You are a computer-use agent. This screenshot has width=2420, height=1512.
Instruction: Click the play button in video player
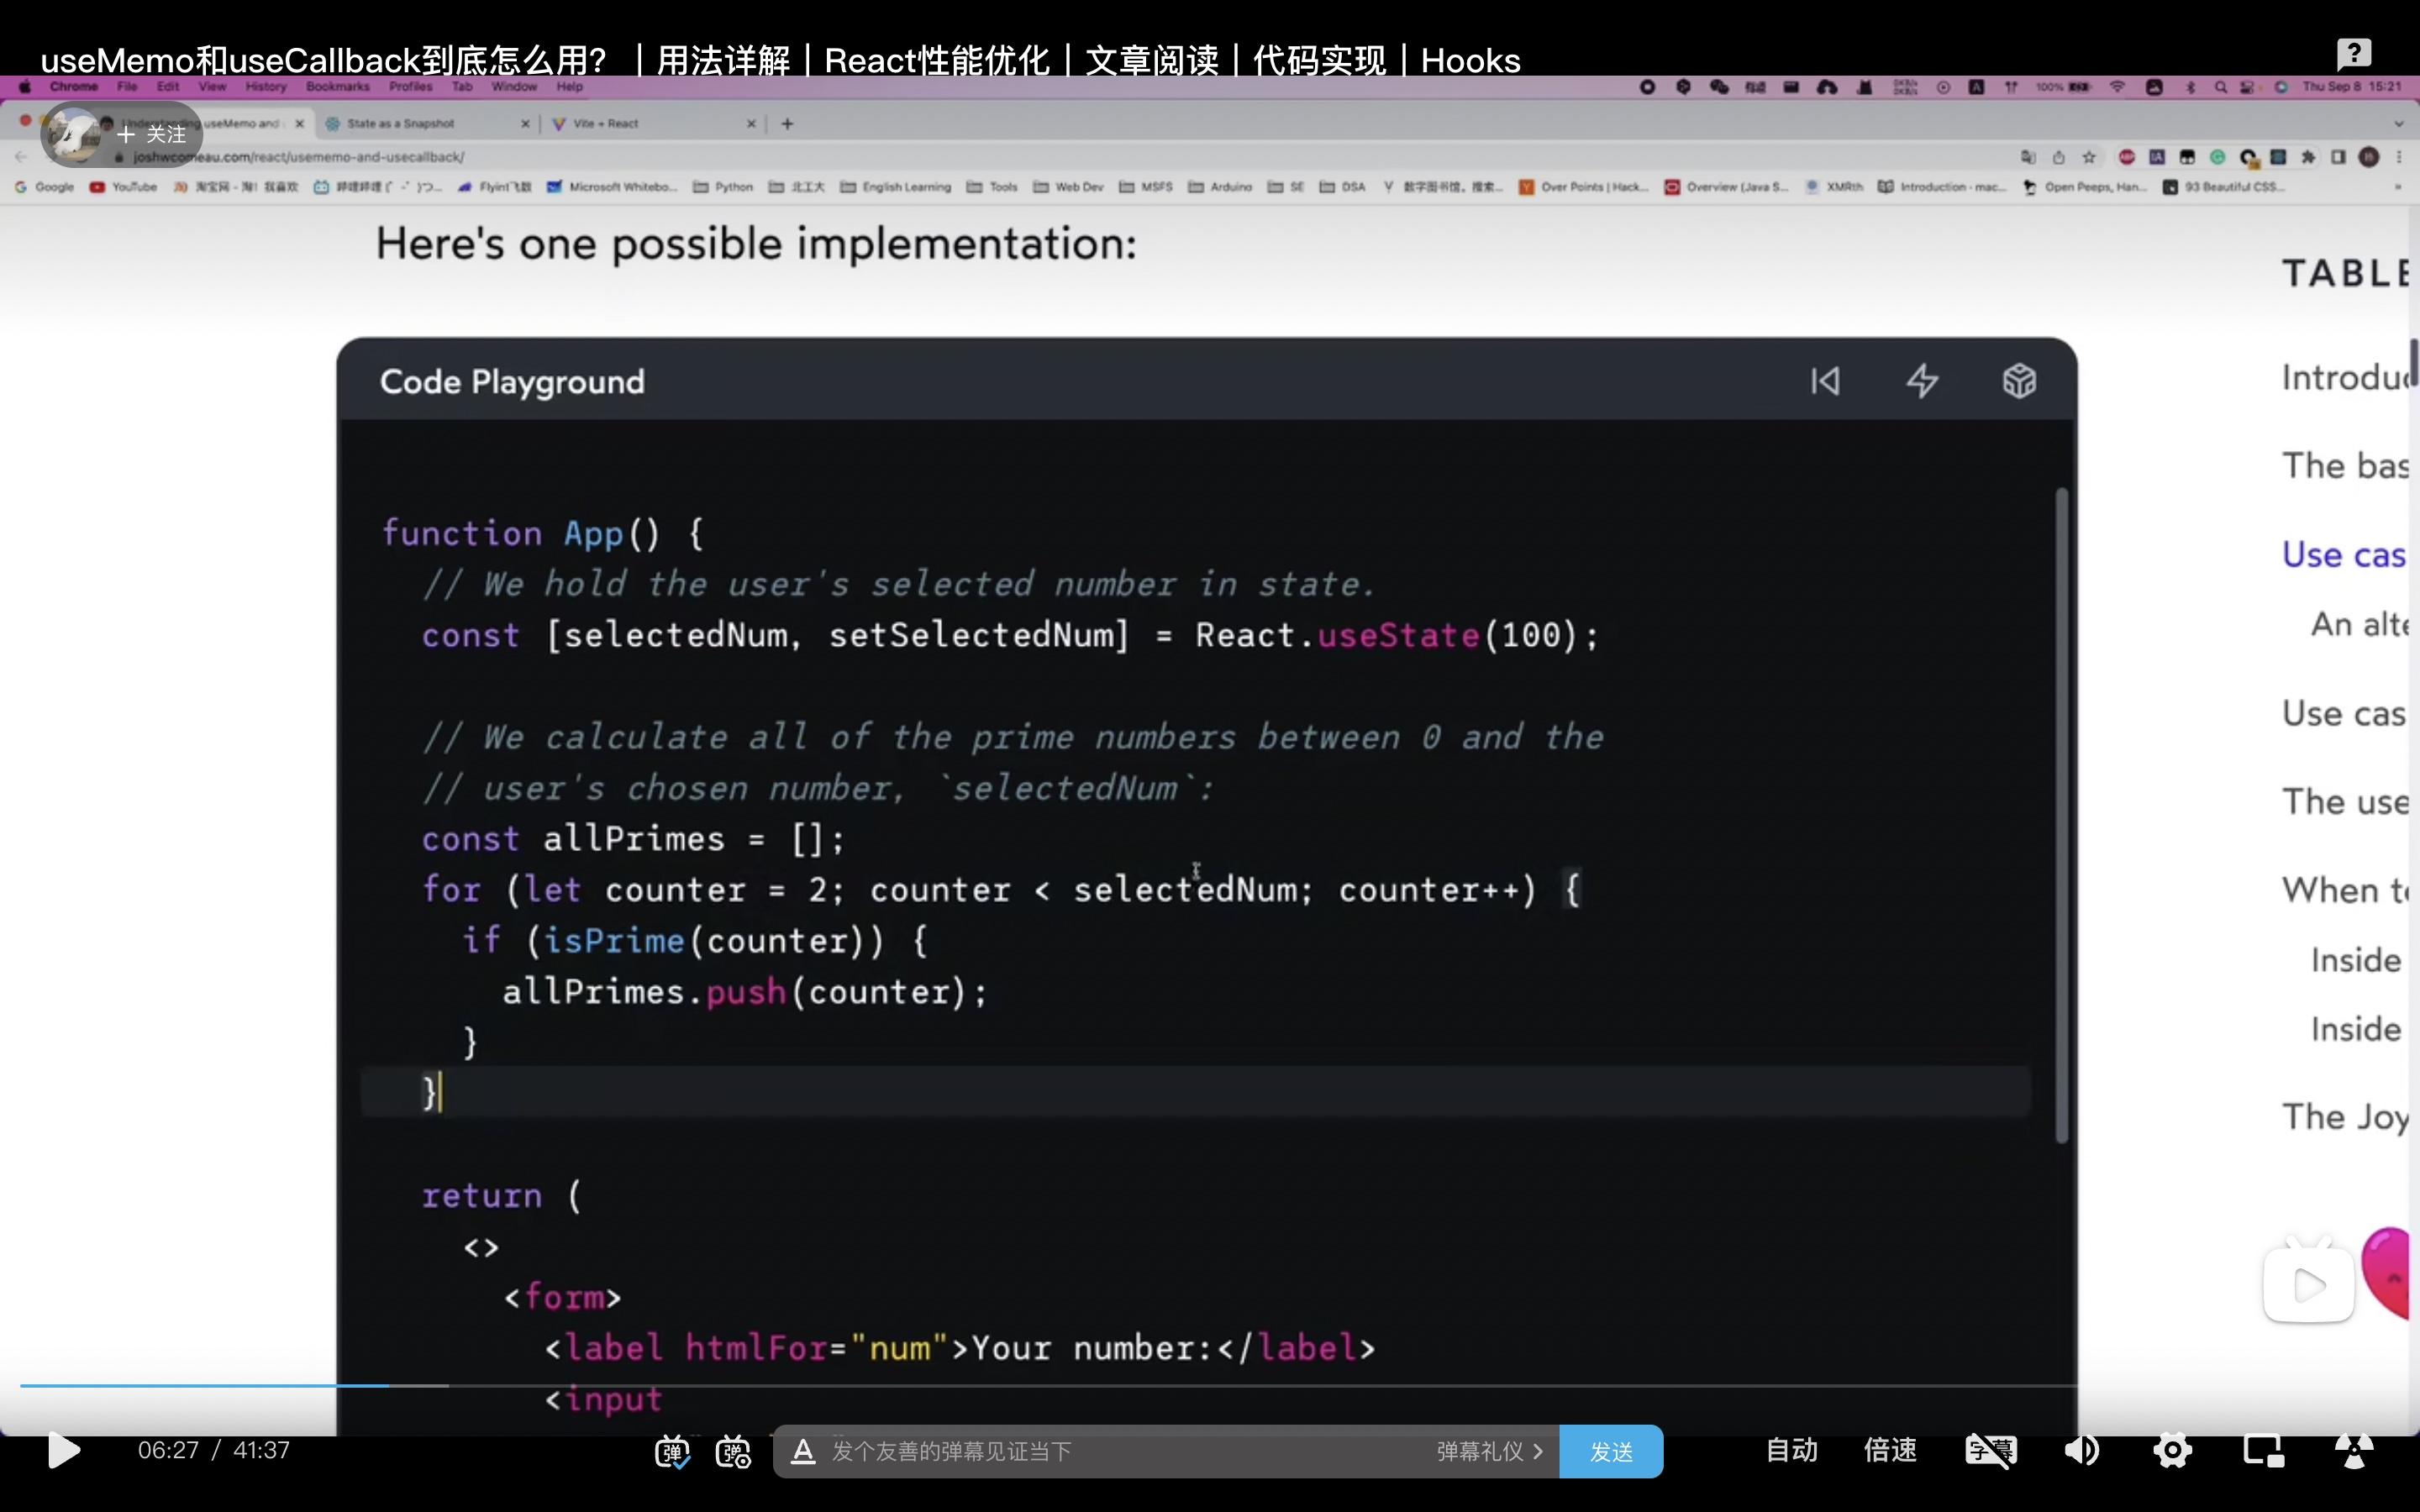click(64, 1450)
